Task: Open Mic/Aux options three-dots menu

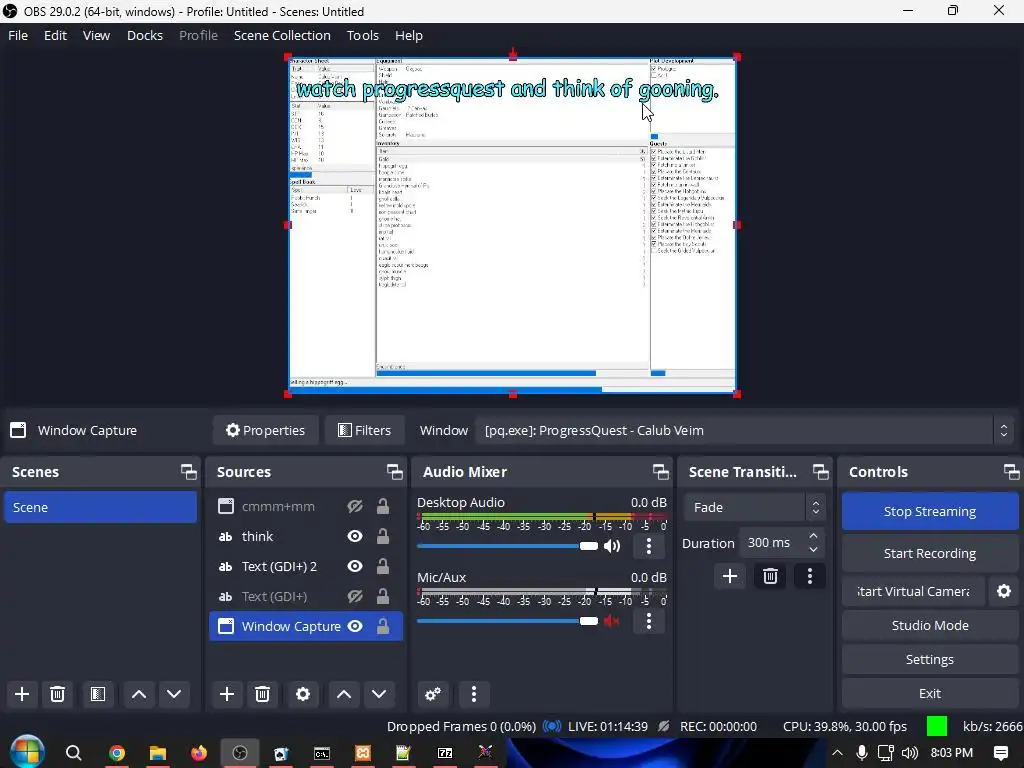Action: 648,621
